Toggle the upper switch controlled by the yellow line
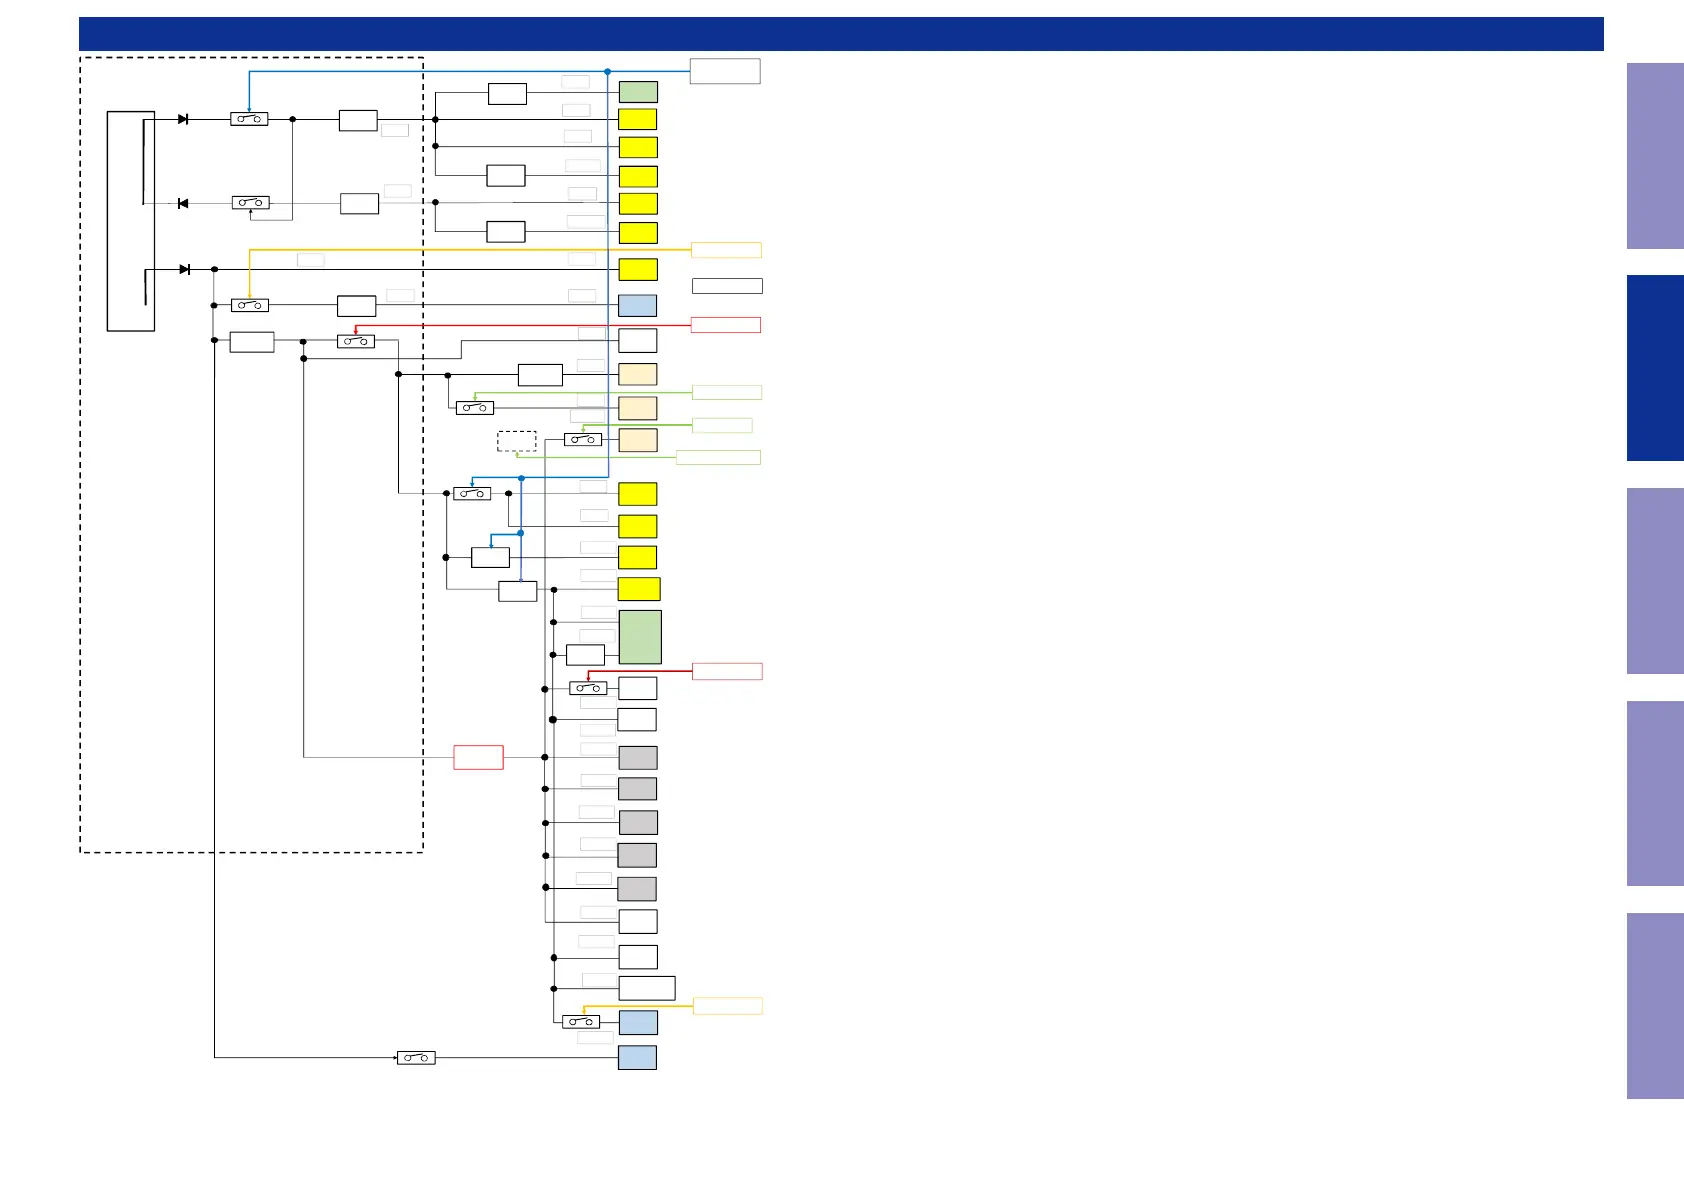Image resolution: width=1684 pixels, height=1191 pixels. [x=250, y=305]
